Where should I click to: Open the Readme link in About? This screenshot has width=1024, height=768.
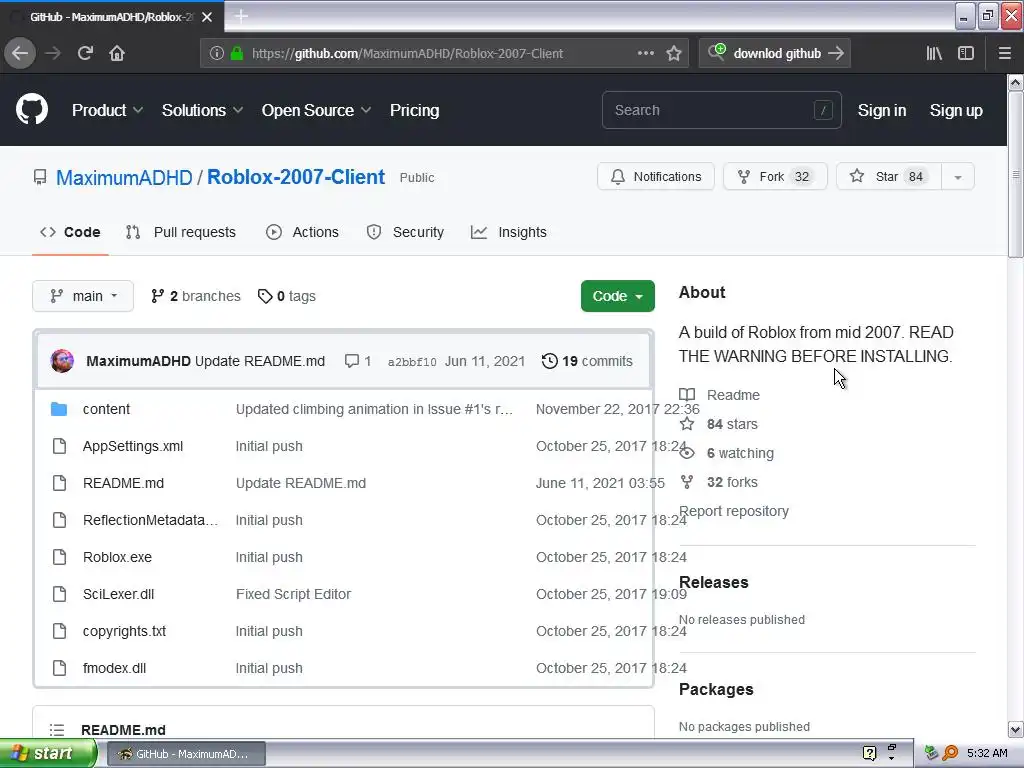[x=720, y=395]
